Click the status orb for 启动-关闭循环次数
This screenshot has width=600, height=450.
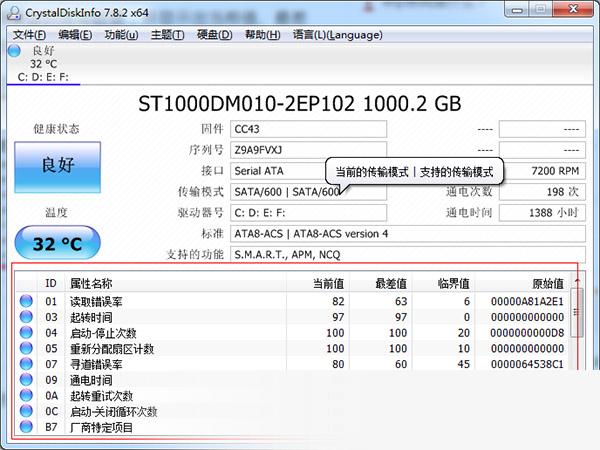pyautogui.click(x=26, y=411)
